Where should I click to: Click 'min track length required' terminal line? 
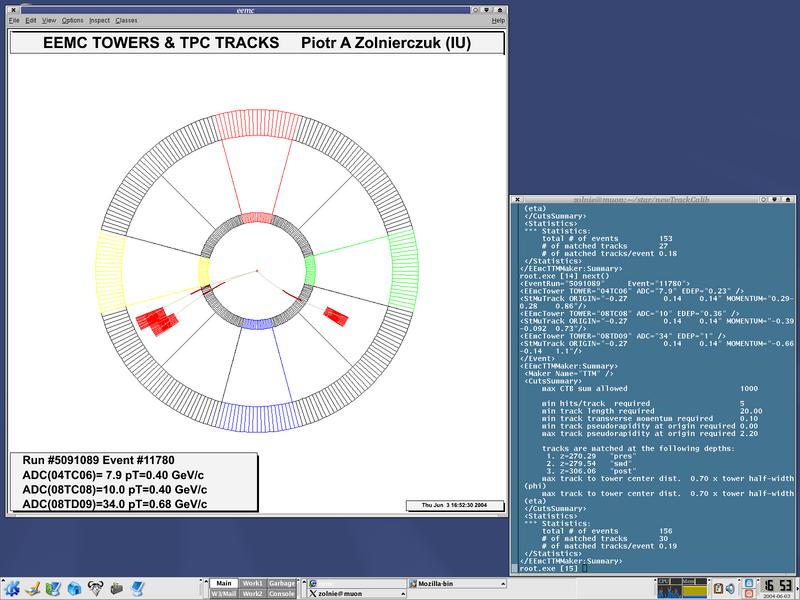652,411
